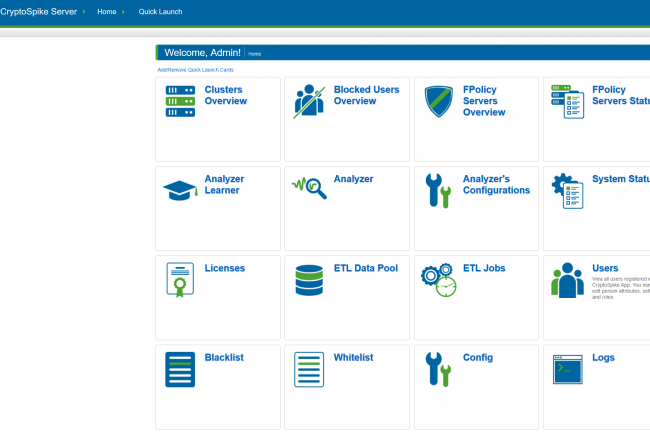Open the System Status title link
The image size is (650, 433).
(621, 179)
